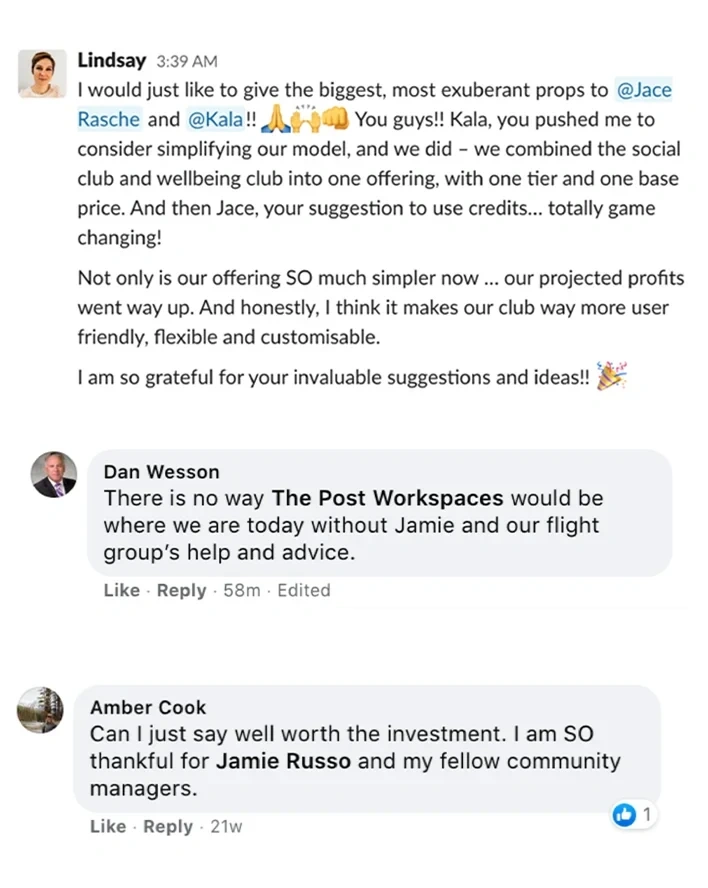Viewport: 708px width, 888px height.
Task: Open the @Kala mention link
Action: tap(215, 120)
